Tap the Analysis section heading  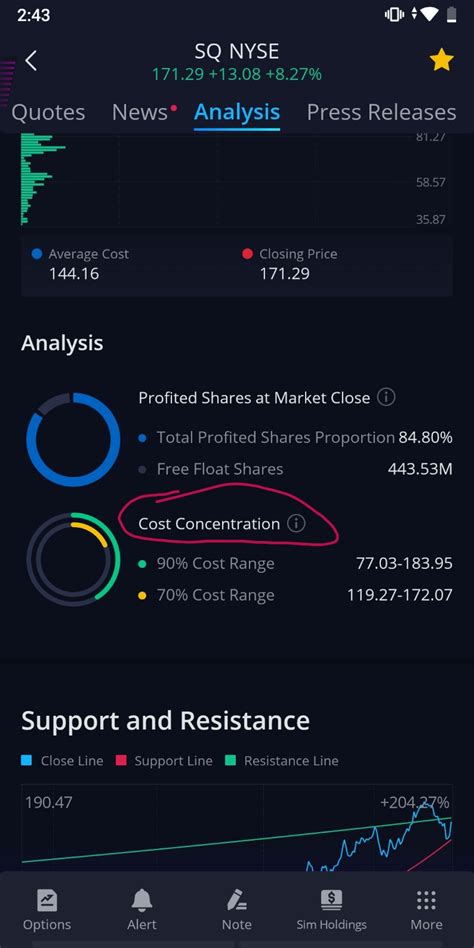click(x=62, y=343)
